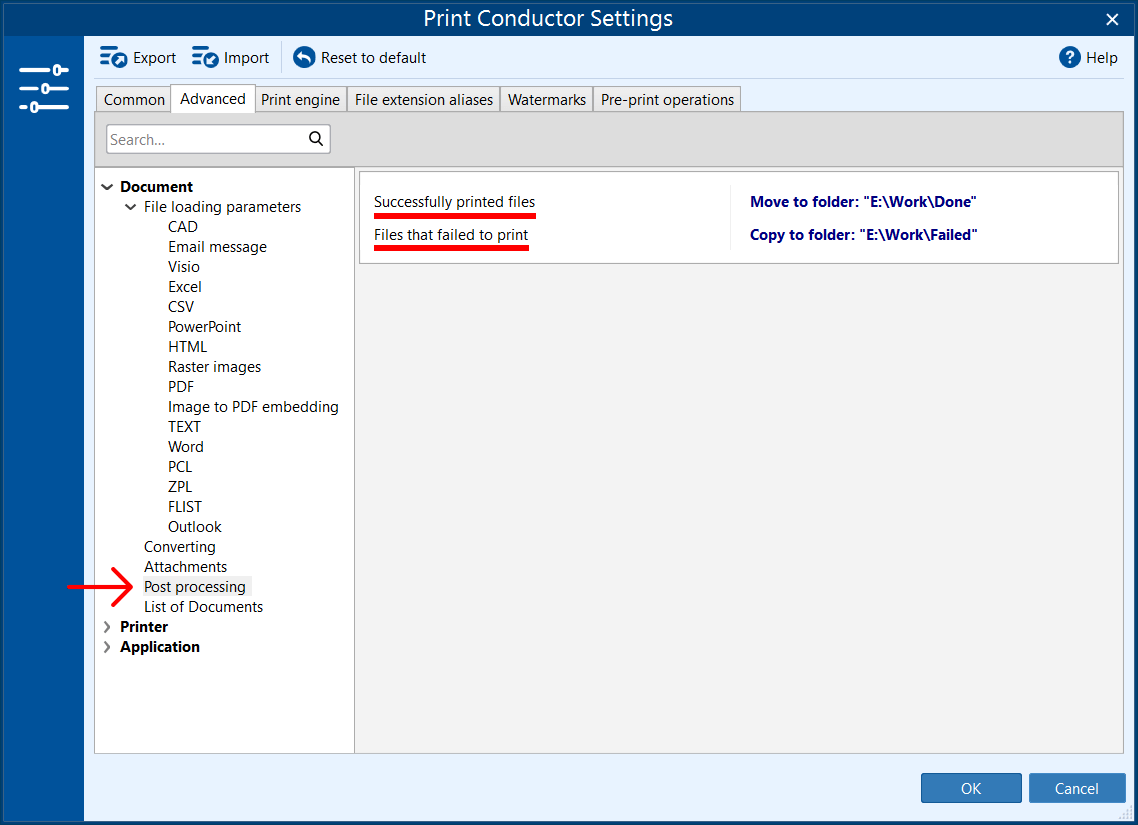Open the Watermarks tab
The image size is (1138, 825).
[x=546, y=100]
